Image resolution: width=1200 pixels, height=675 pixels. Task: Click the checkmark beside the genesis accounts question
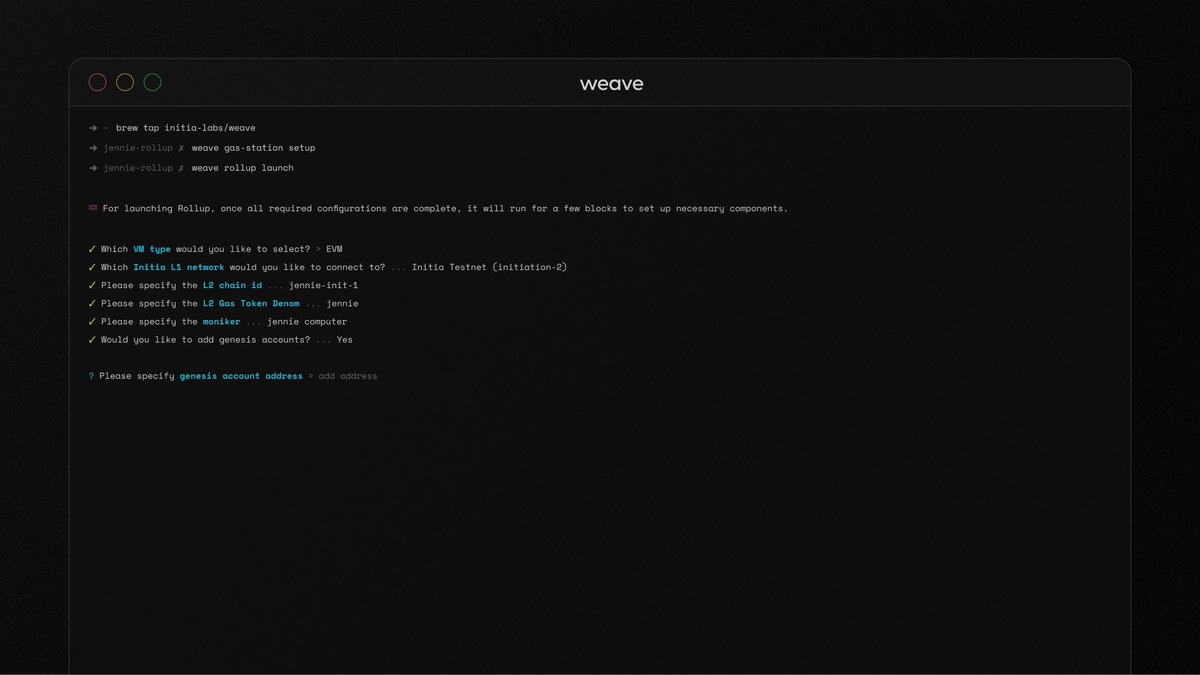(x=90, y=339)
